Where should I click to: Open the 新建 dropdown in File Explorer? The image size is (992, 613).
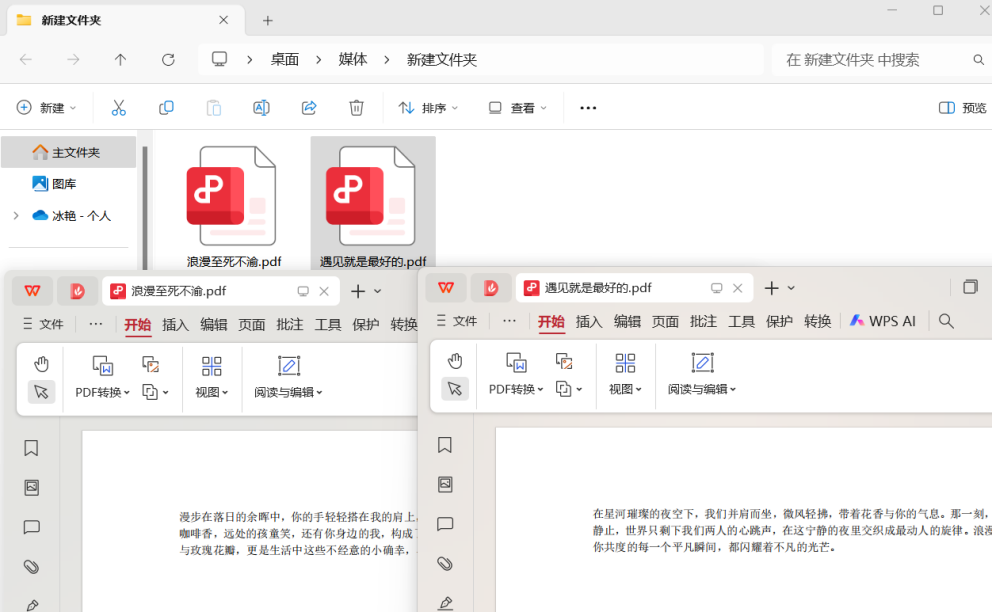(46, 108)
